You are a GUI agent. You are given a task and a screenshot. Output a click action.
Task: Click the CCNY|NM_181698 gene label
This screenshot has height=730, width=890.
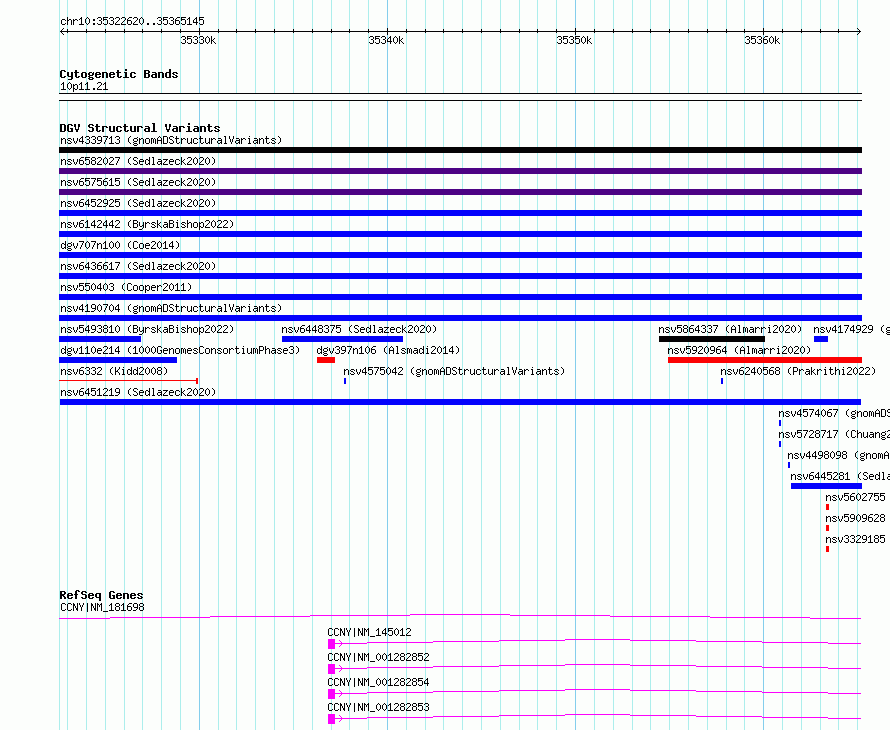pos(102,607)
